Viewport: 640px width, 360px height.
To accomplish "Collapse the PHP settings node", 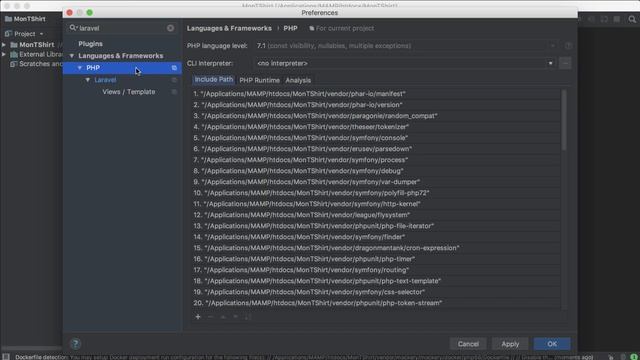I will click(x=80, y=68).
